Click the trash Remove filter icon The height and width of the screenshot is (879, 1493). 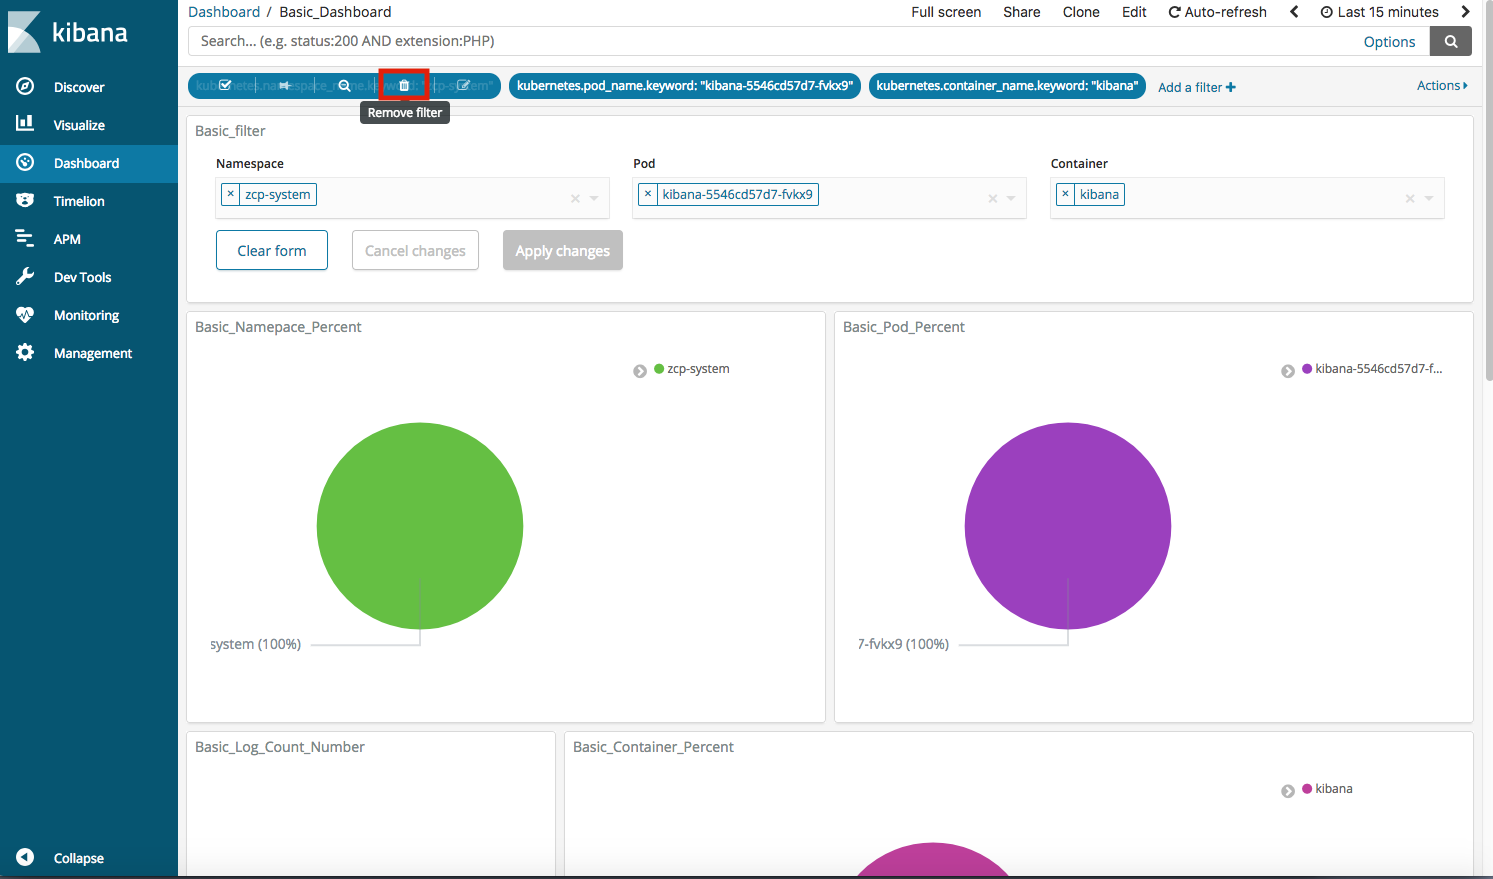click(404, 85)
